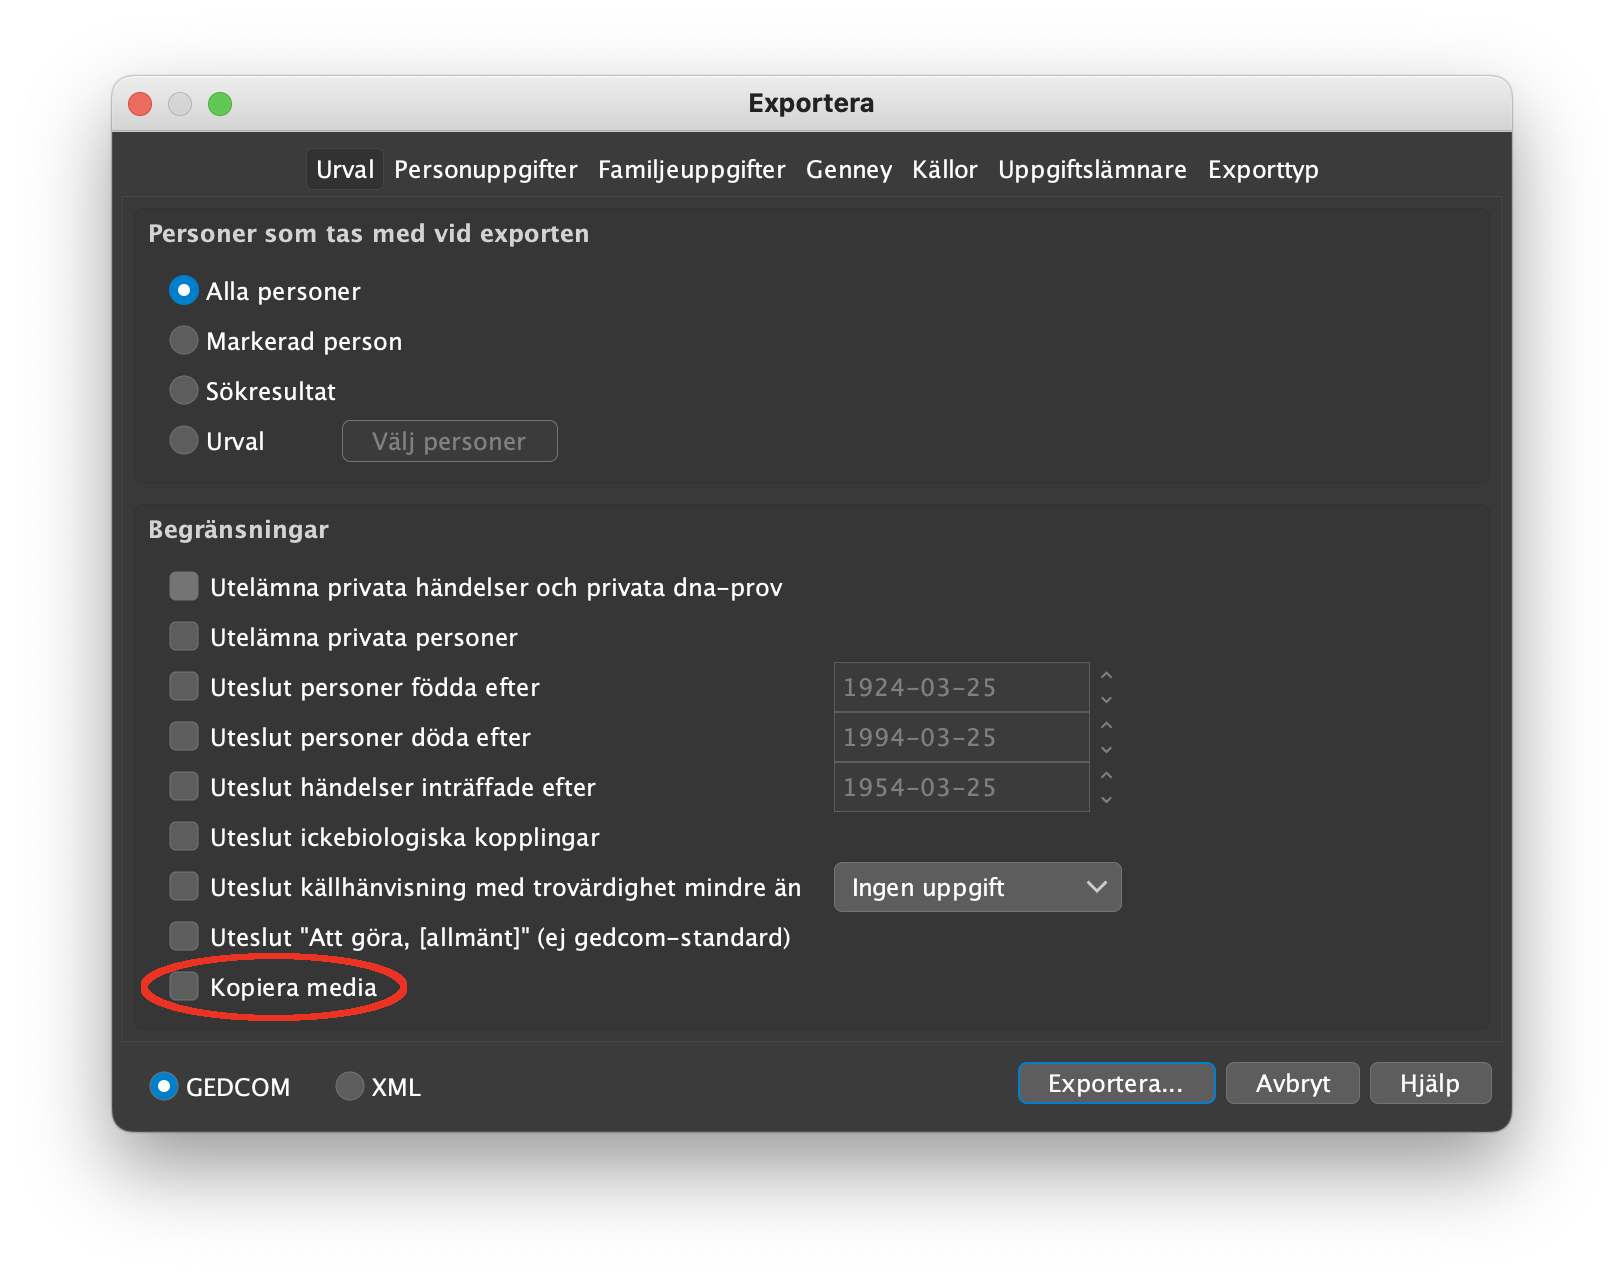Screen dimensions: 1624x1280
Task: Decrease the died-after date with down arrow
Action: 1106,749
